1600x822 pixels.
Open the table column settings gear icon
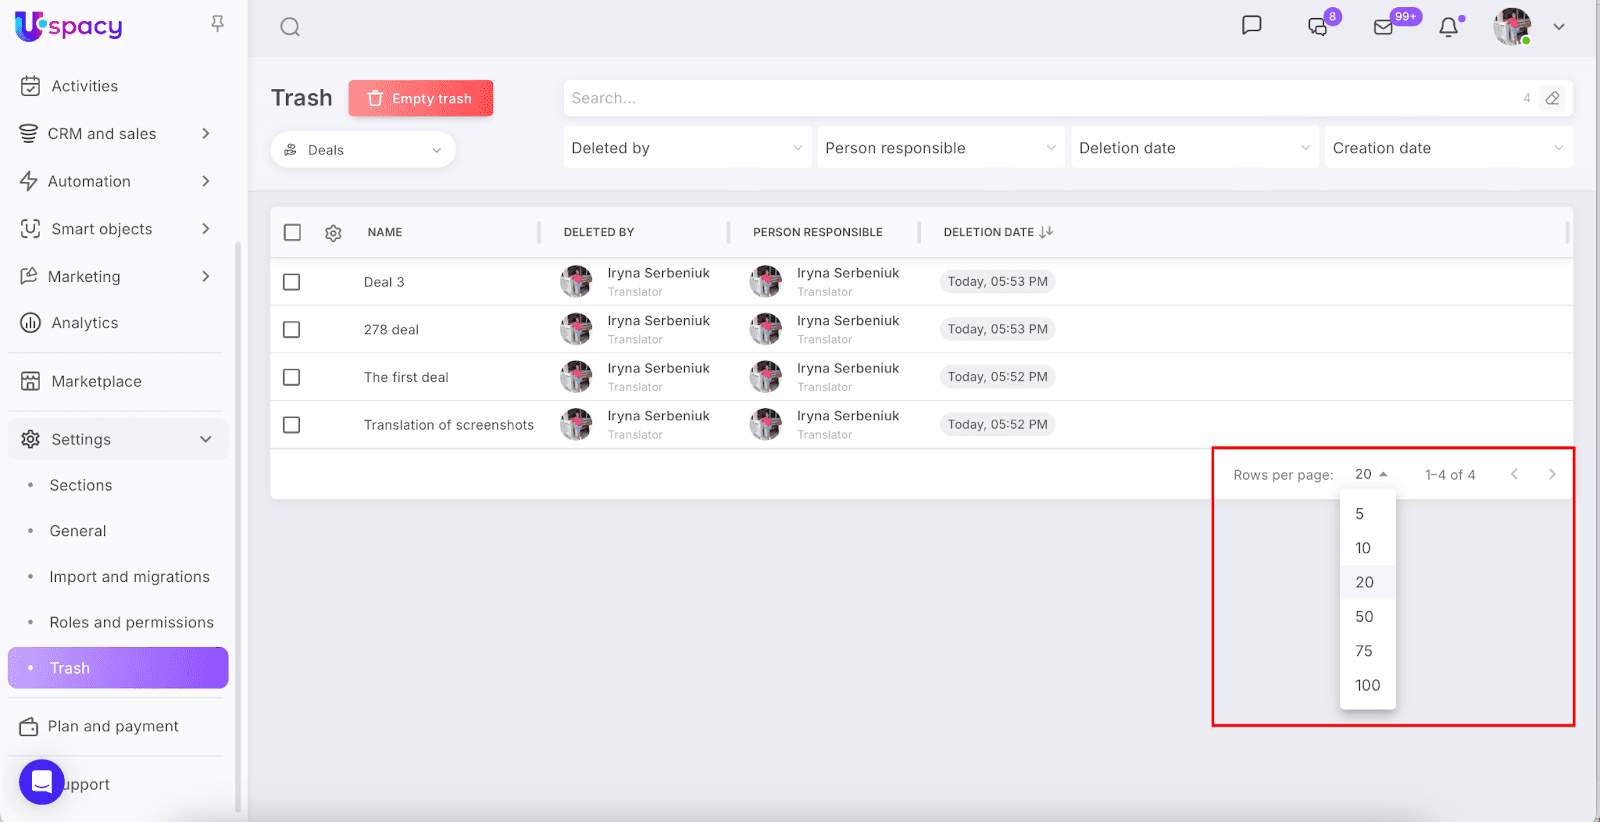(333, 233)
